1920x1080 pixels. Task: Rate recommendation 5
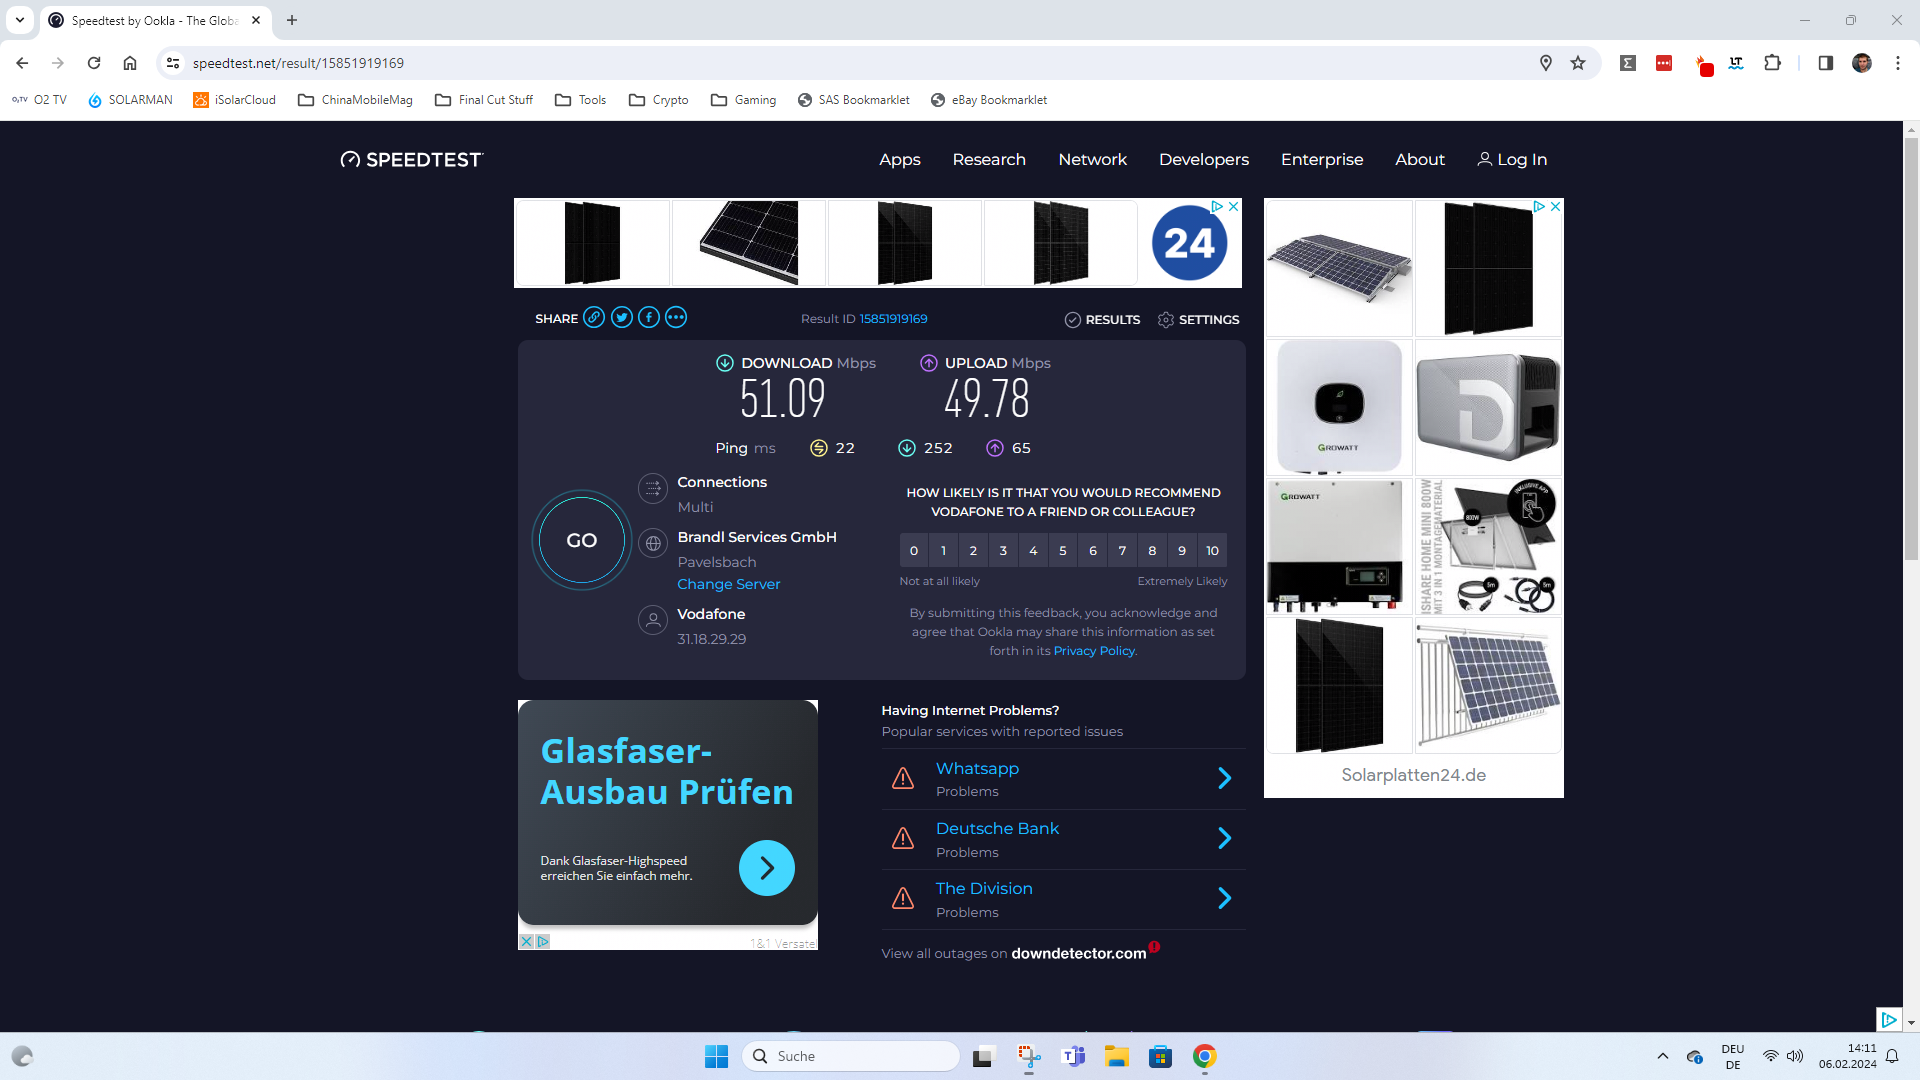tap(1063, 551)
